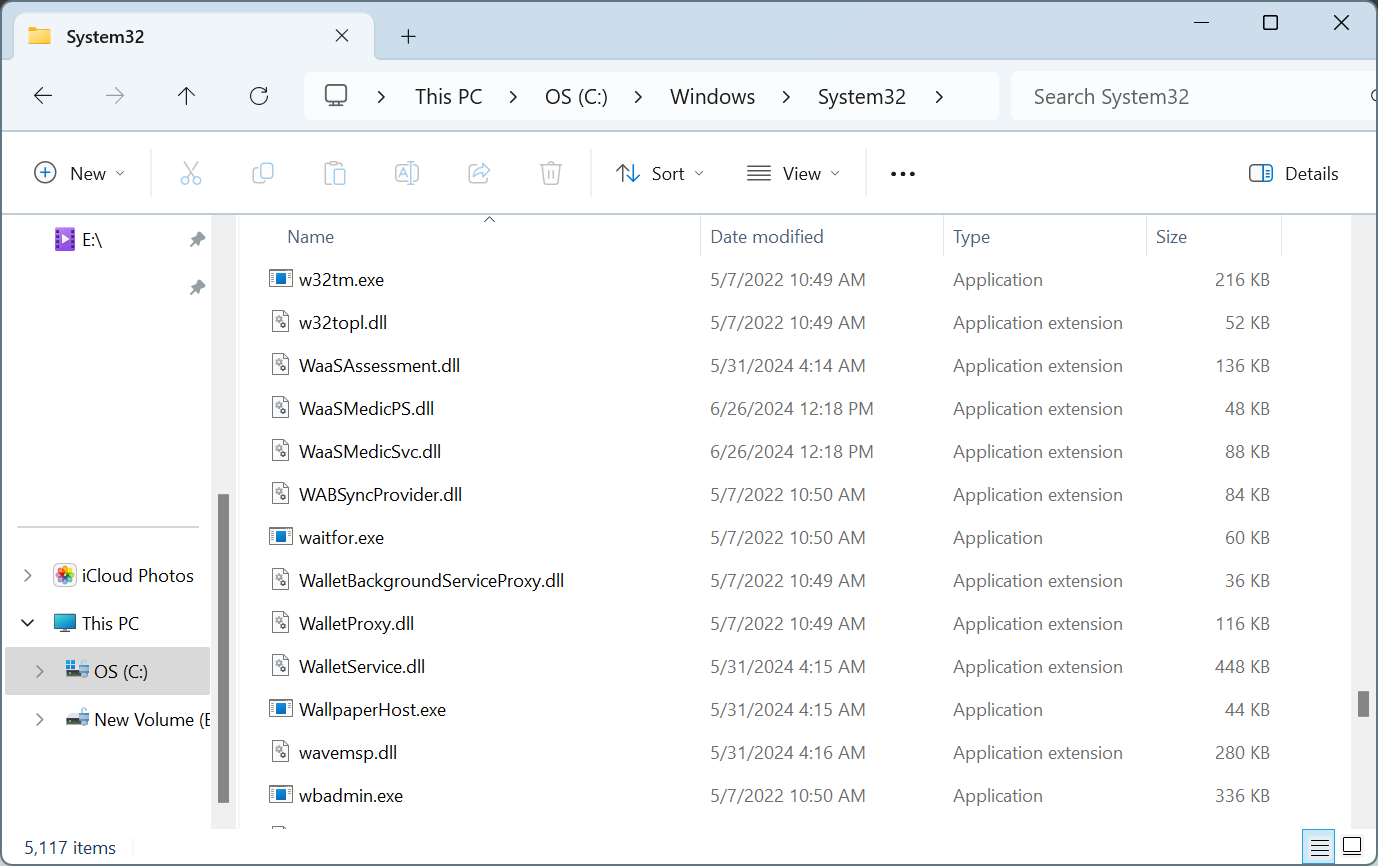
Task: Click the wbadmin.exe file icon
Action: [280, 795]
